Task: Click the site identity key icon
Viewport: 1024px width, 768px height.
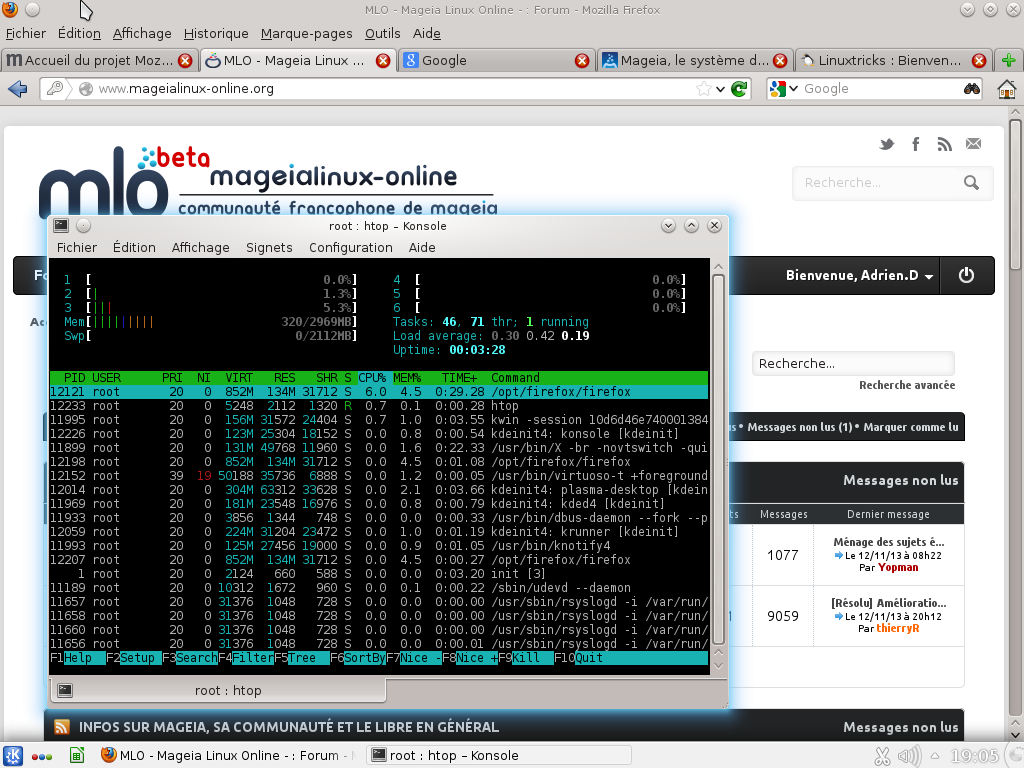Action: 55,88
